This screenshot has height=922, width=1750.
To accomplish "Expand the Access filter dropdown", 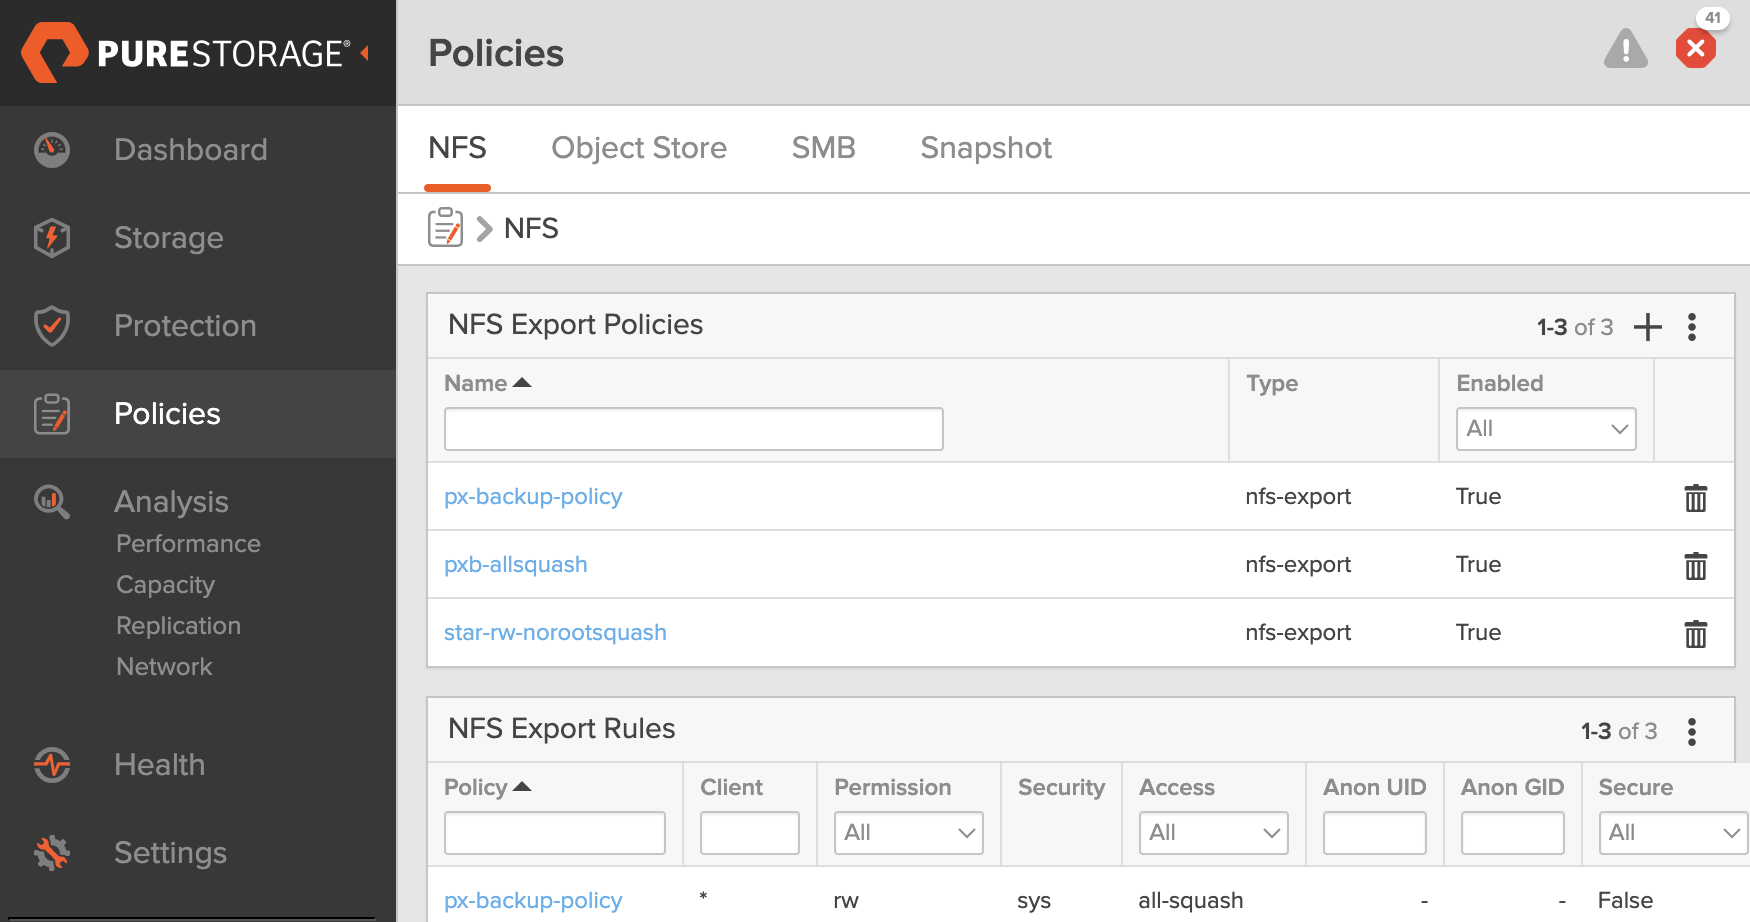I will (x=1213, y=833).
